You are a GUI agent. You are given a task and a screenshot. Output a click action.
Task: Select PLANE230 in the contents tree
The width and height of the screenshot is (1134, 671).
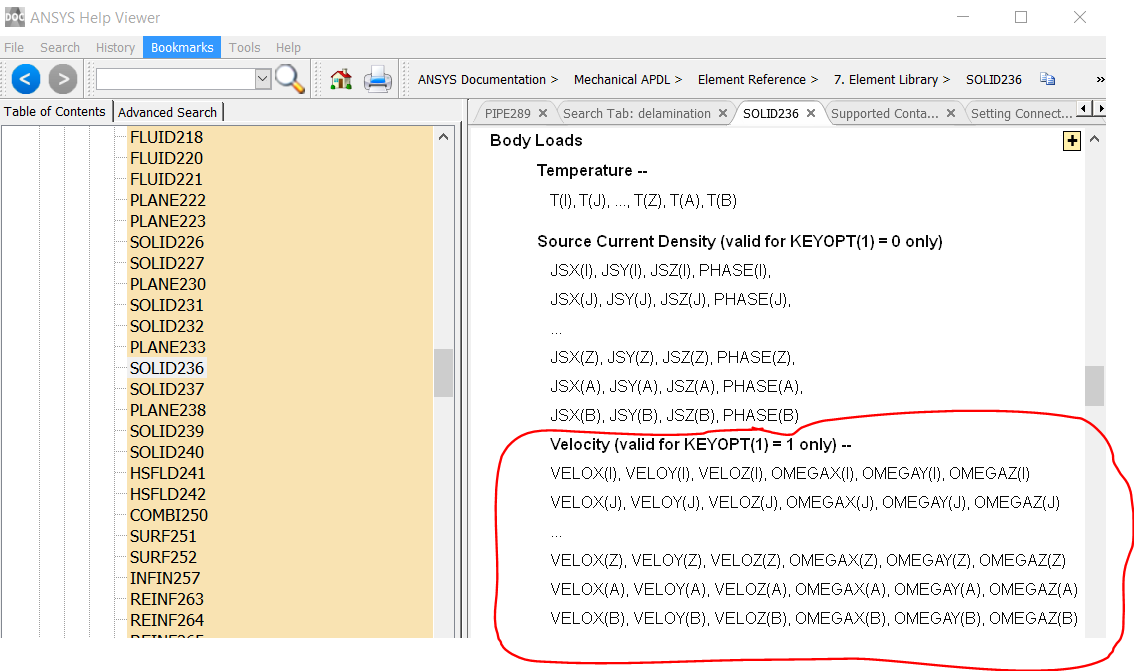point(168,284)
